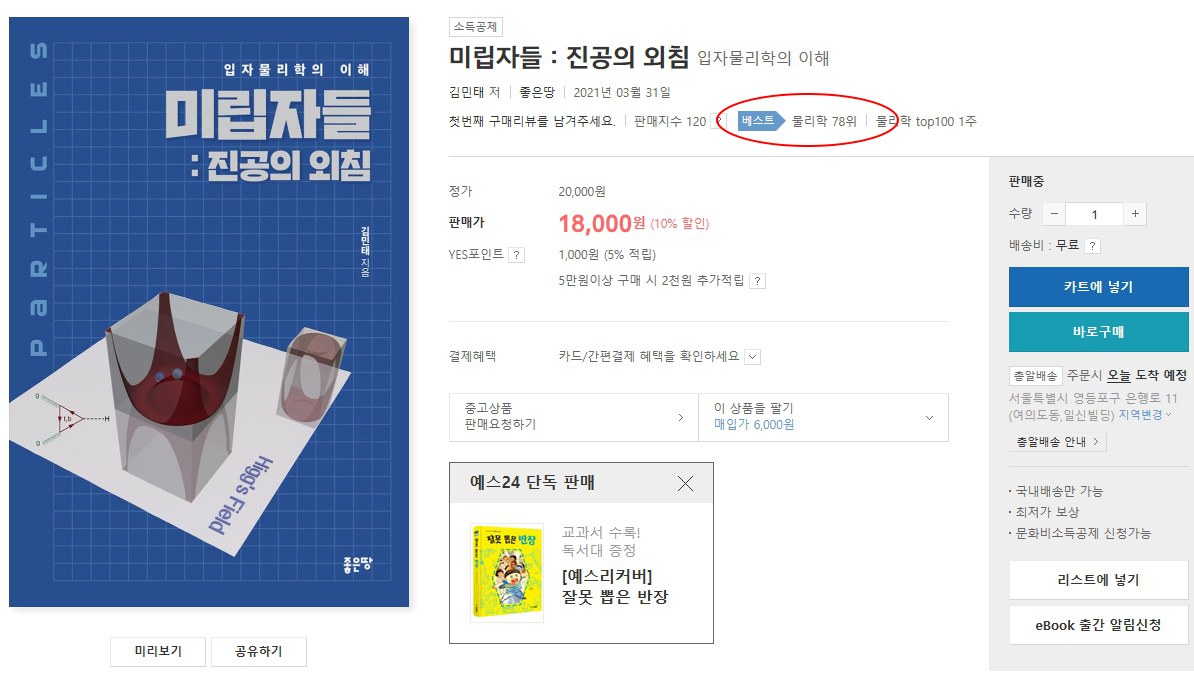Click the 배송비 무료 question mark icon
Viewport: 1194px width, 675px height.
pos(1092,245)
